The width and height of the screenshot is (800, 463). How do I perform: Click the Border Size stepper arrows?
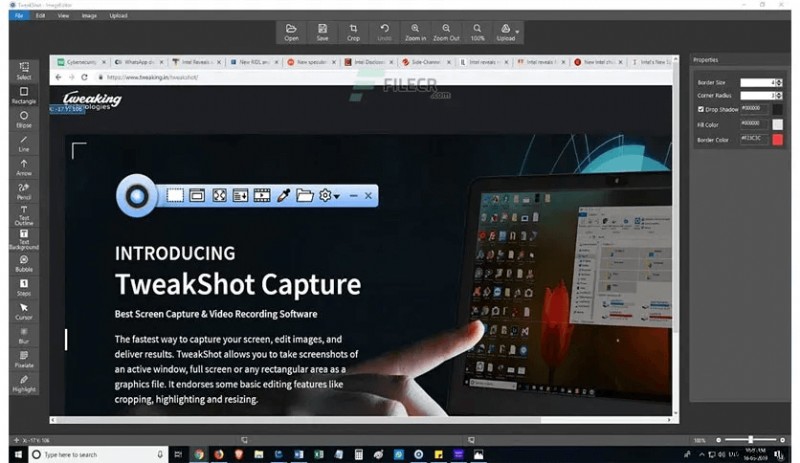tap(779, 82)
